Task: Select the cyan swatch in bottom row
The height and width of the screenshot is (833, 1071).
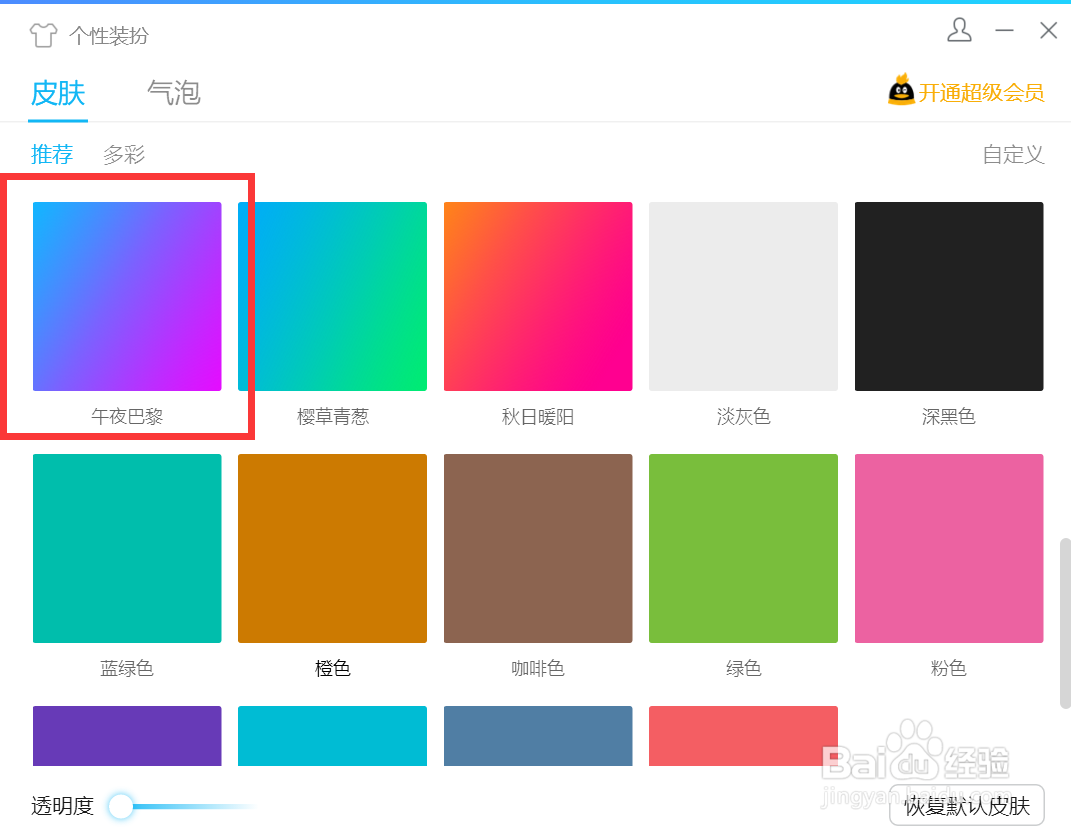Action: coord(333,736)
